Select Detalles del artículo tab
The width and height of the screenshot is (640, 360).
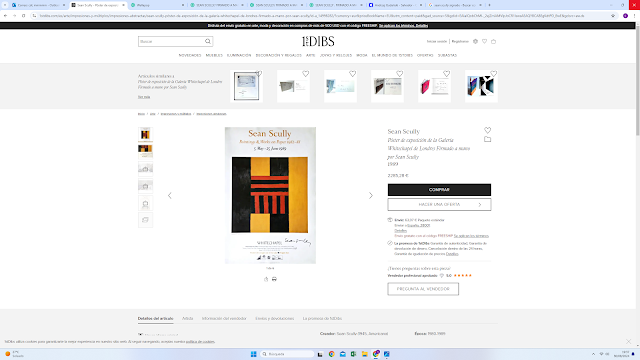pos(156,318)
